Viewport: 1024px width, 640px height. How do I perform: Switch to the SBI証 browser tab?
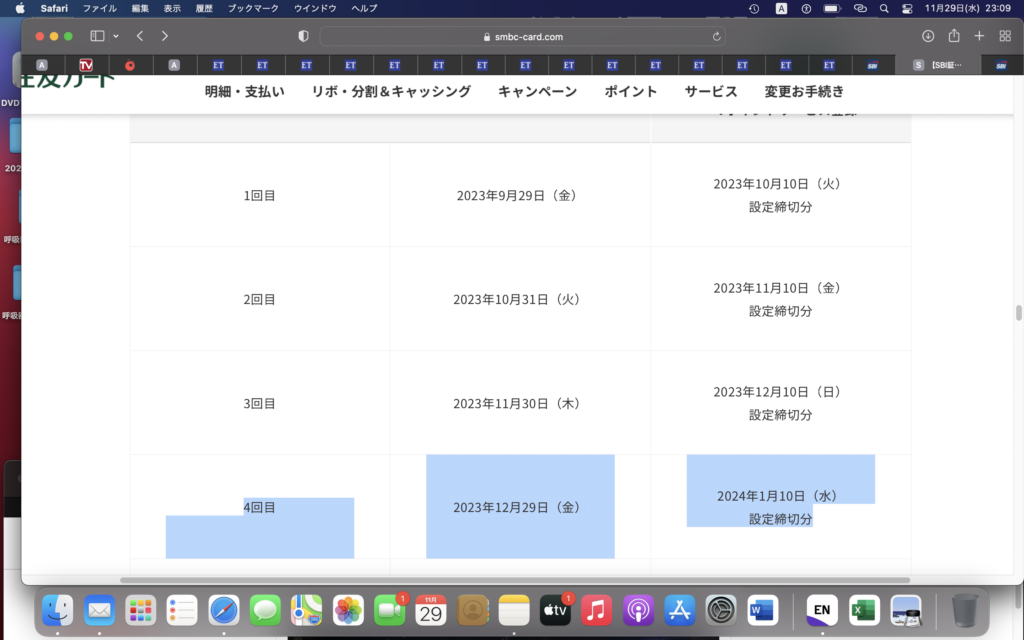point(939,65)
